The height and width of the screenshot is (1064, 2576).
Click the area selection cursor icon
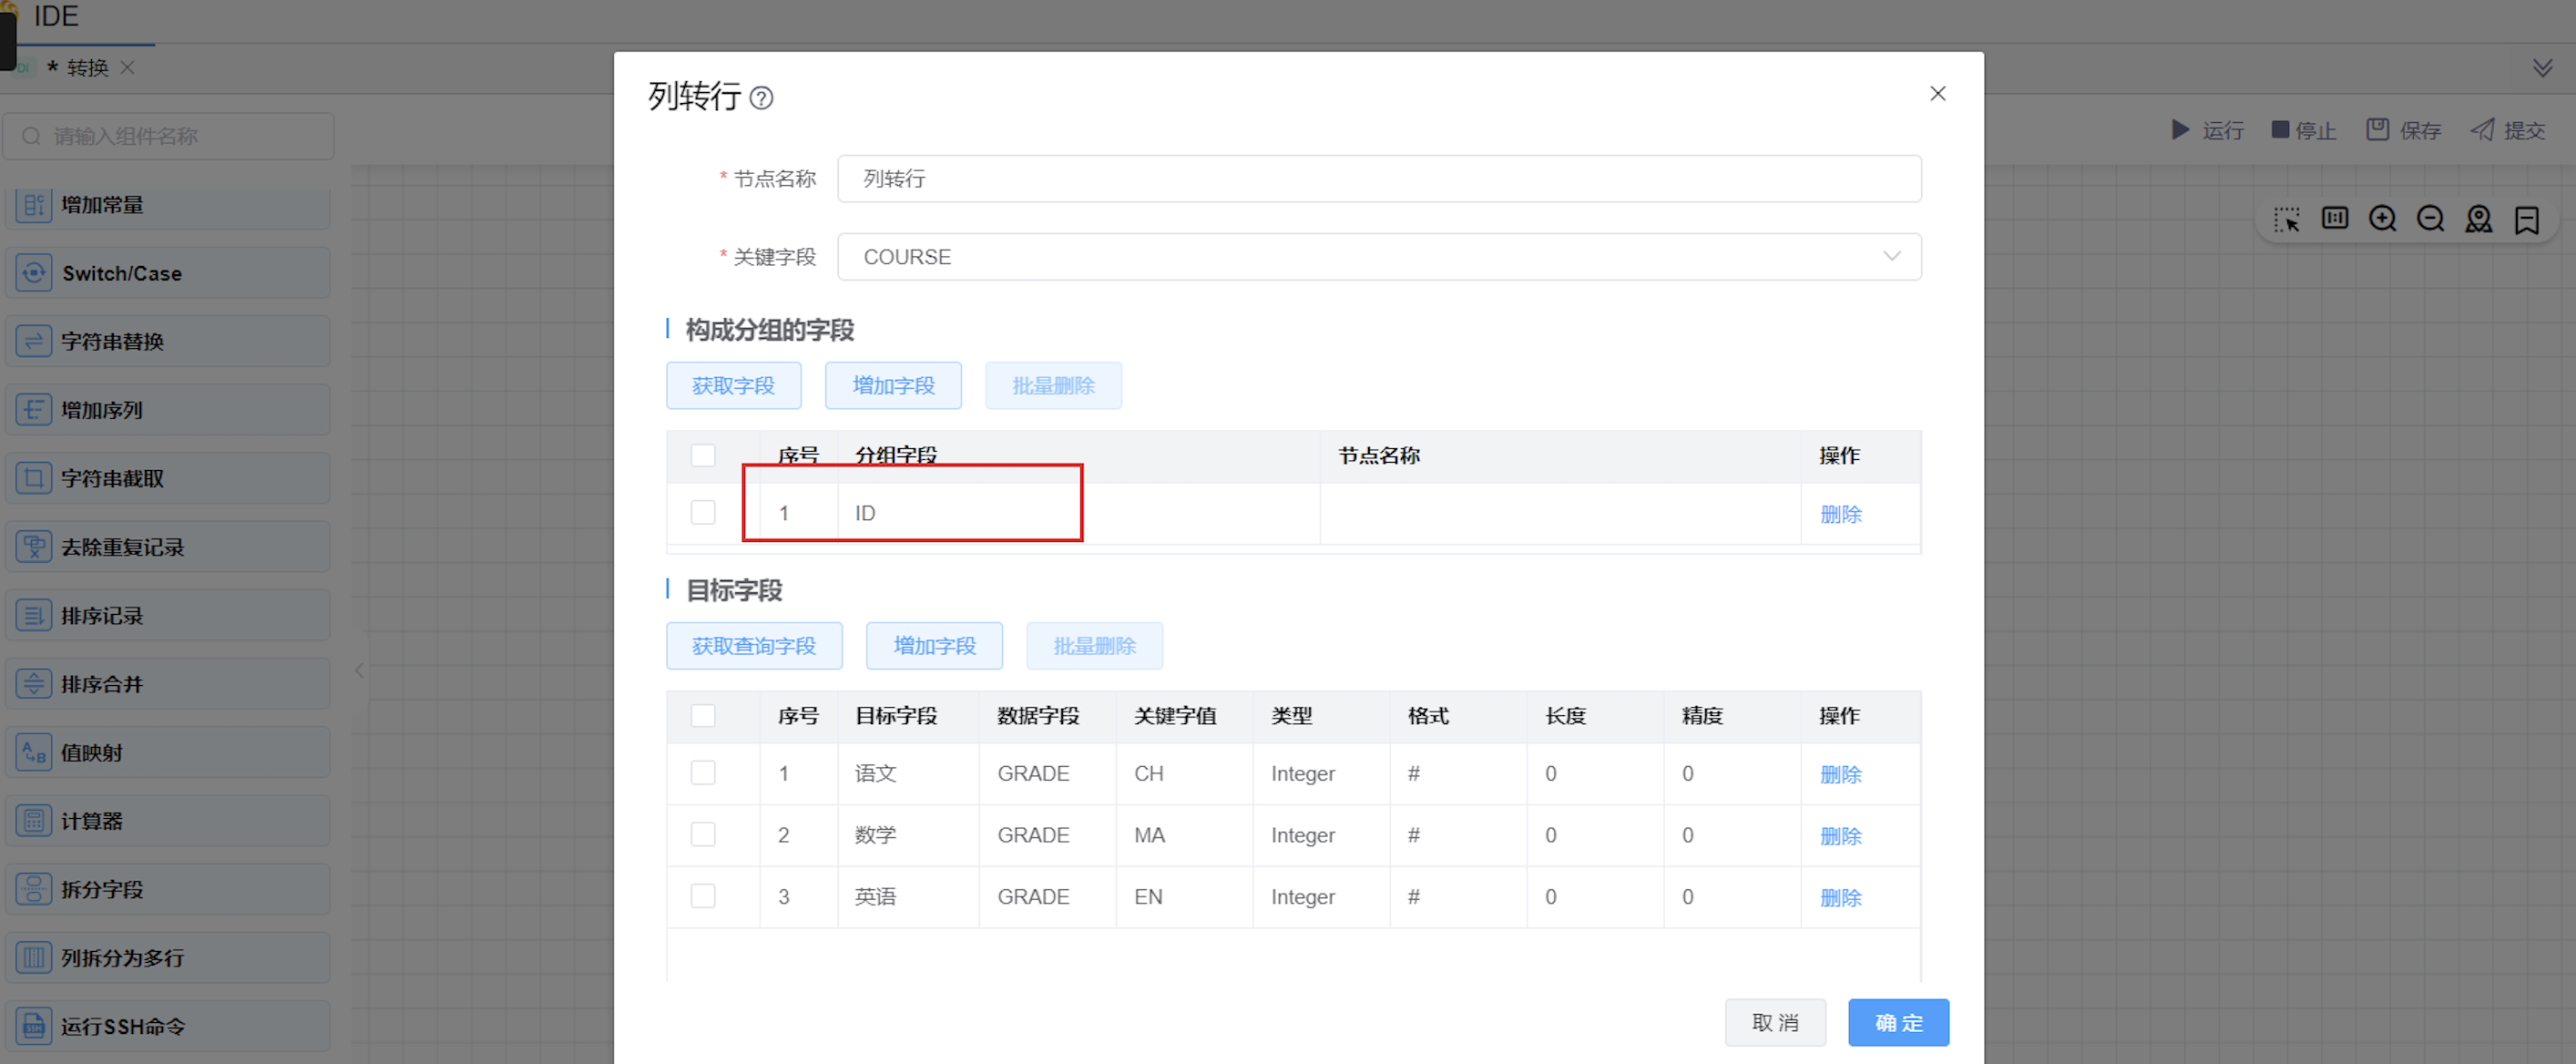pos(2286,219)
